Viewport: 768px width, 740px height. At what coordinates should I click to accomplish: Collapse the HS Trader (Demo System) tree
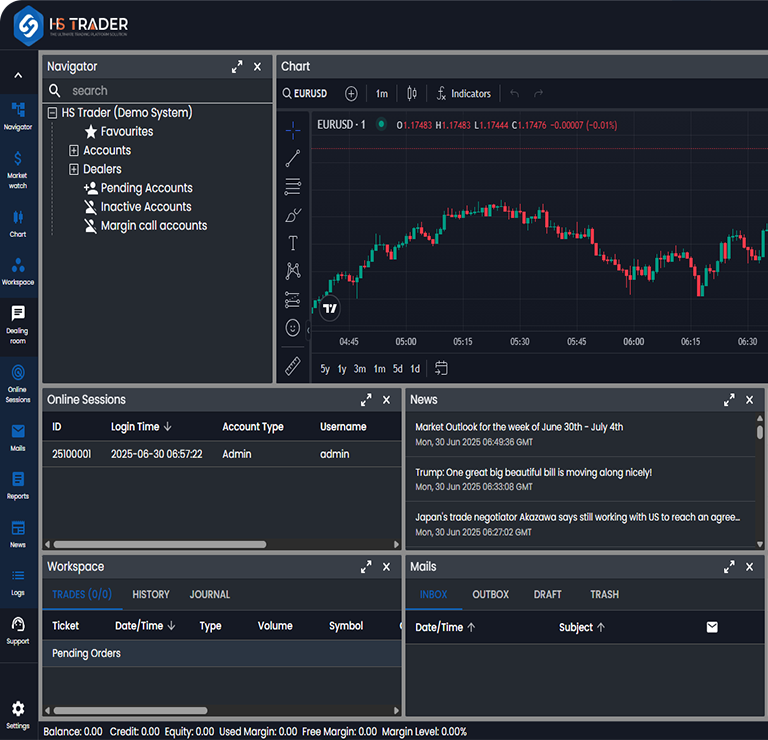[x=52, y=113]
